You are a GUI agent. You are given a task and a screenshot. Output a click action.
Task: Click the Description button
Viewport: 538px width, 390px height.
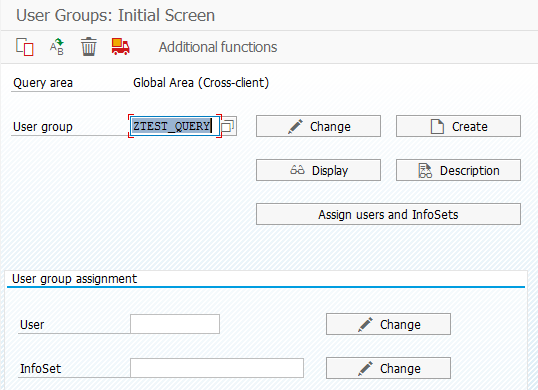click(x=458, y=170)
